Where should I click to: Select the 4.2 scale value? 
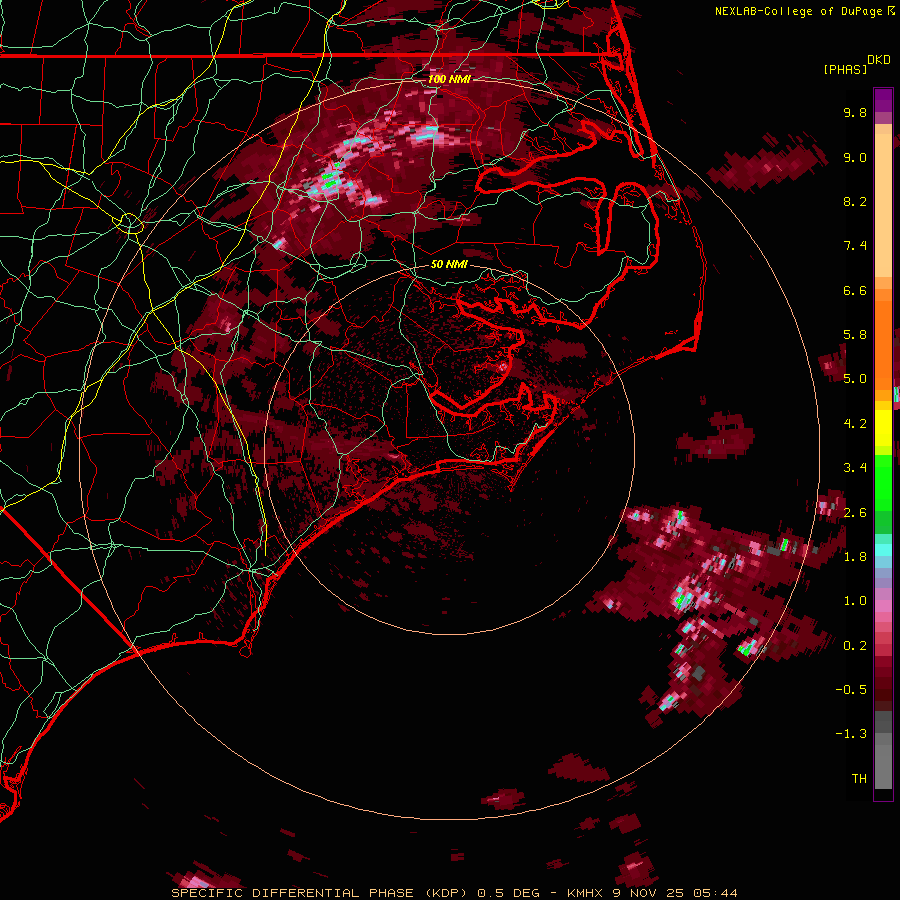click(x=855, y=424)
